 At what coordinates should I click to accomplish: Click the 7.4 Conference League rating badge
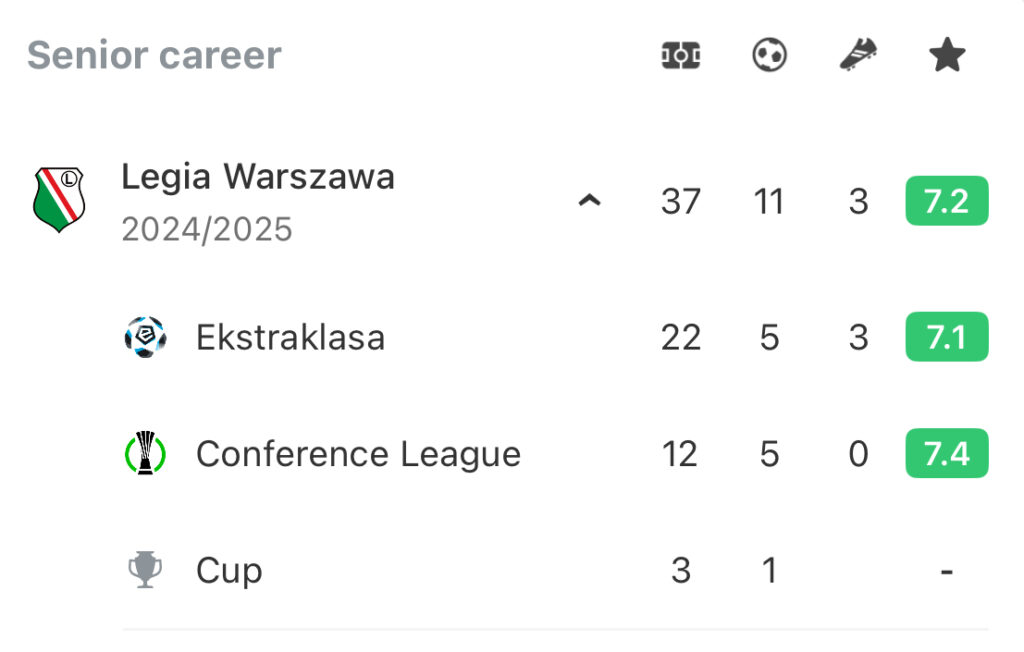click(947, 453)
